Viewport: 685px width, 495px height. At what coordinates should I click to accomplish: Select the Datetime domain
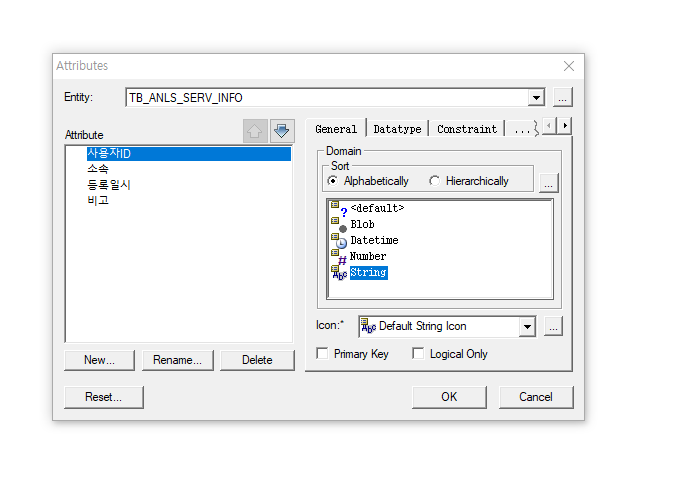[374, 240]
